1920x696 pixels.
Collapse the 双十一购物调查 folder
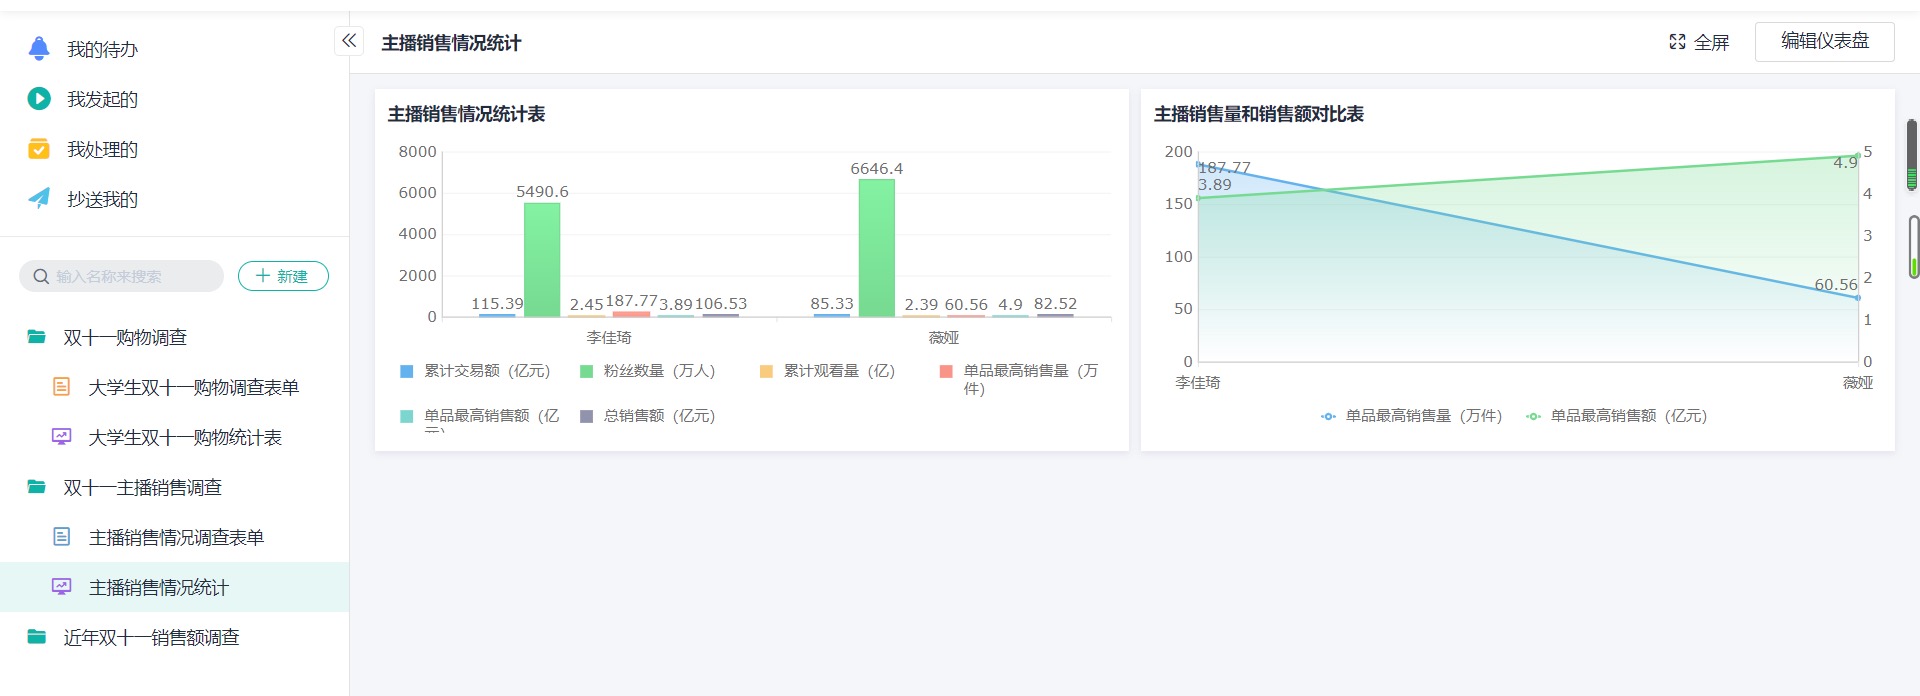(125, 337)
